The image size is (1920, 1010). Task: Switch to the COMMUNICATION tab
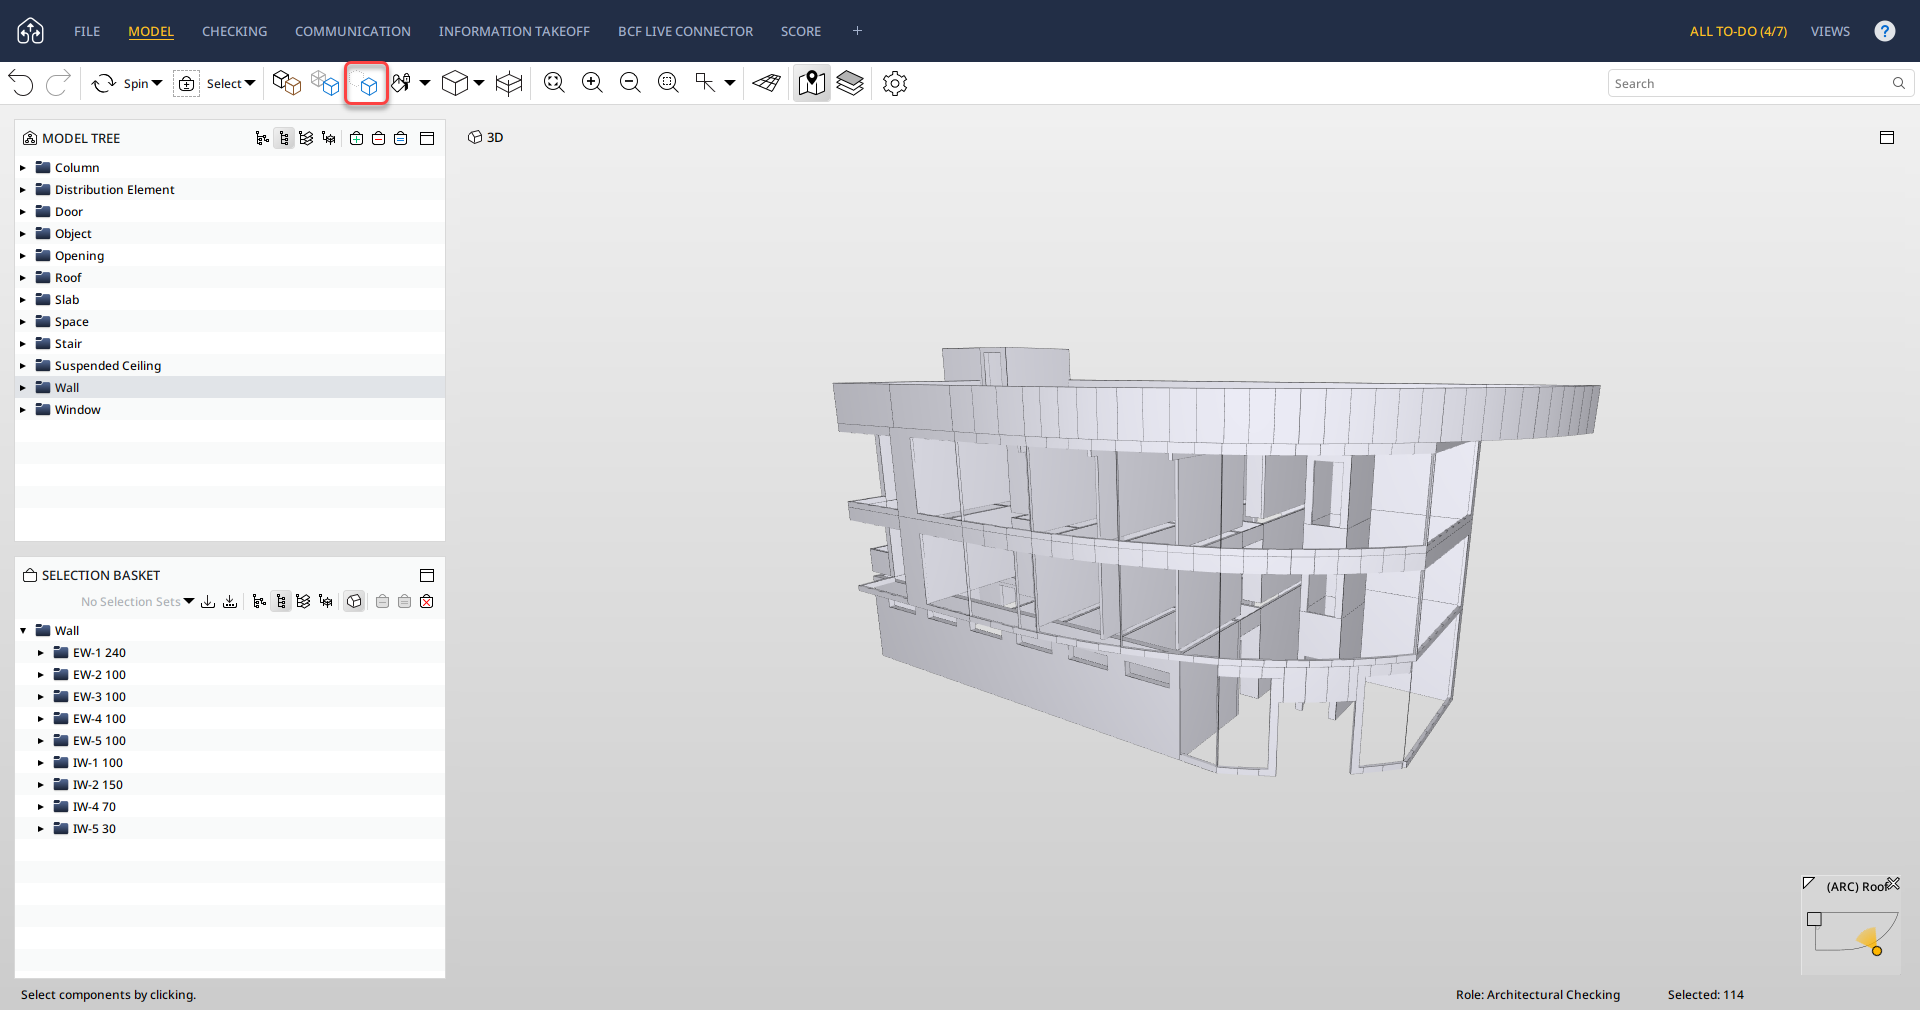point(352,31)
